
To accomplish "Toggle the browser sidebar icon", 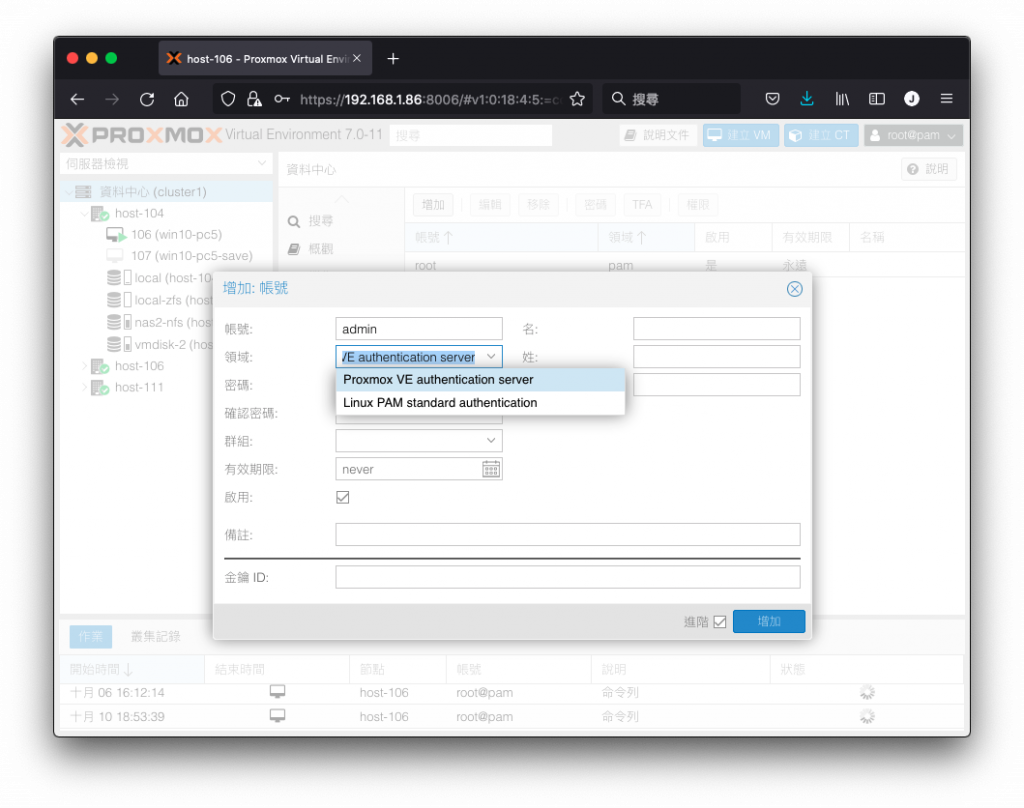I will coord(876,99).
